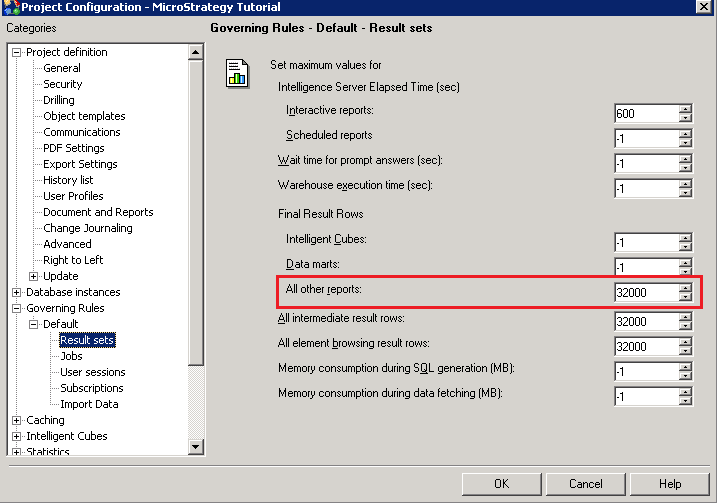Open Export Settings in the tree
This screenshot has height=503, width=717.
coord(80,164)
